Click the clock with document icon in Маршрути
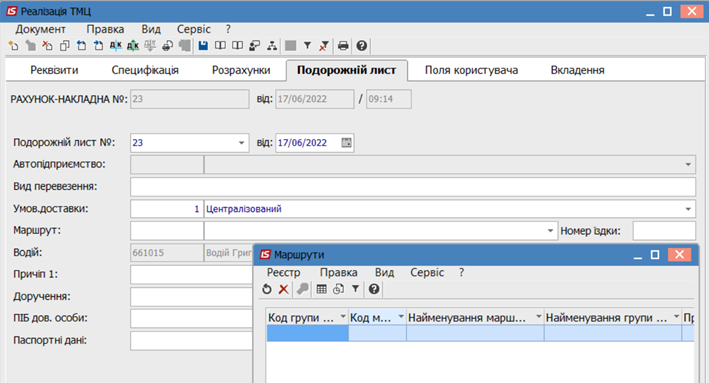 pos(338,289)
